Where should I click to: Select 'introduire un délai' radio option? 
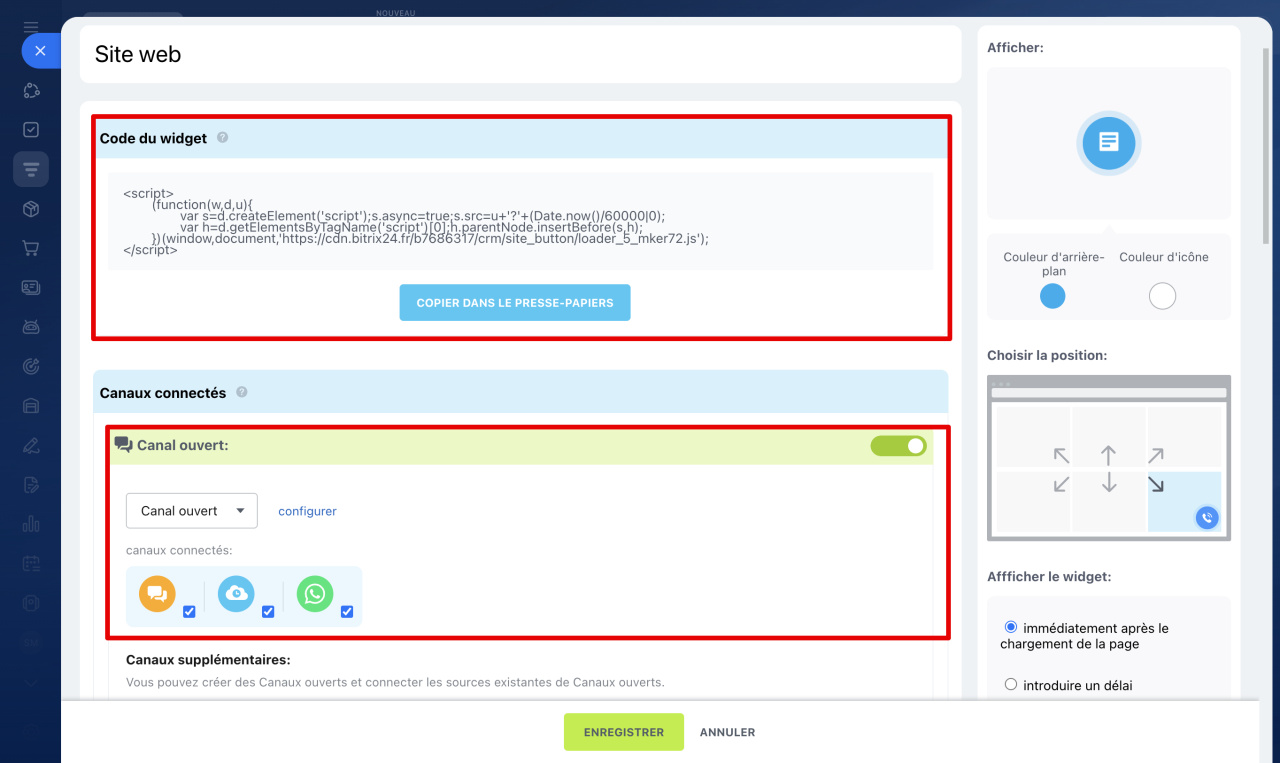point(1011,685)
